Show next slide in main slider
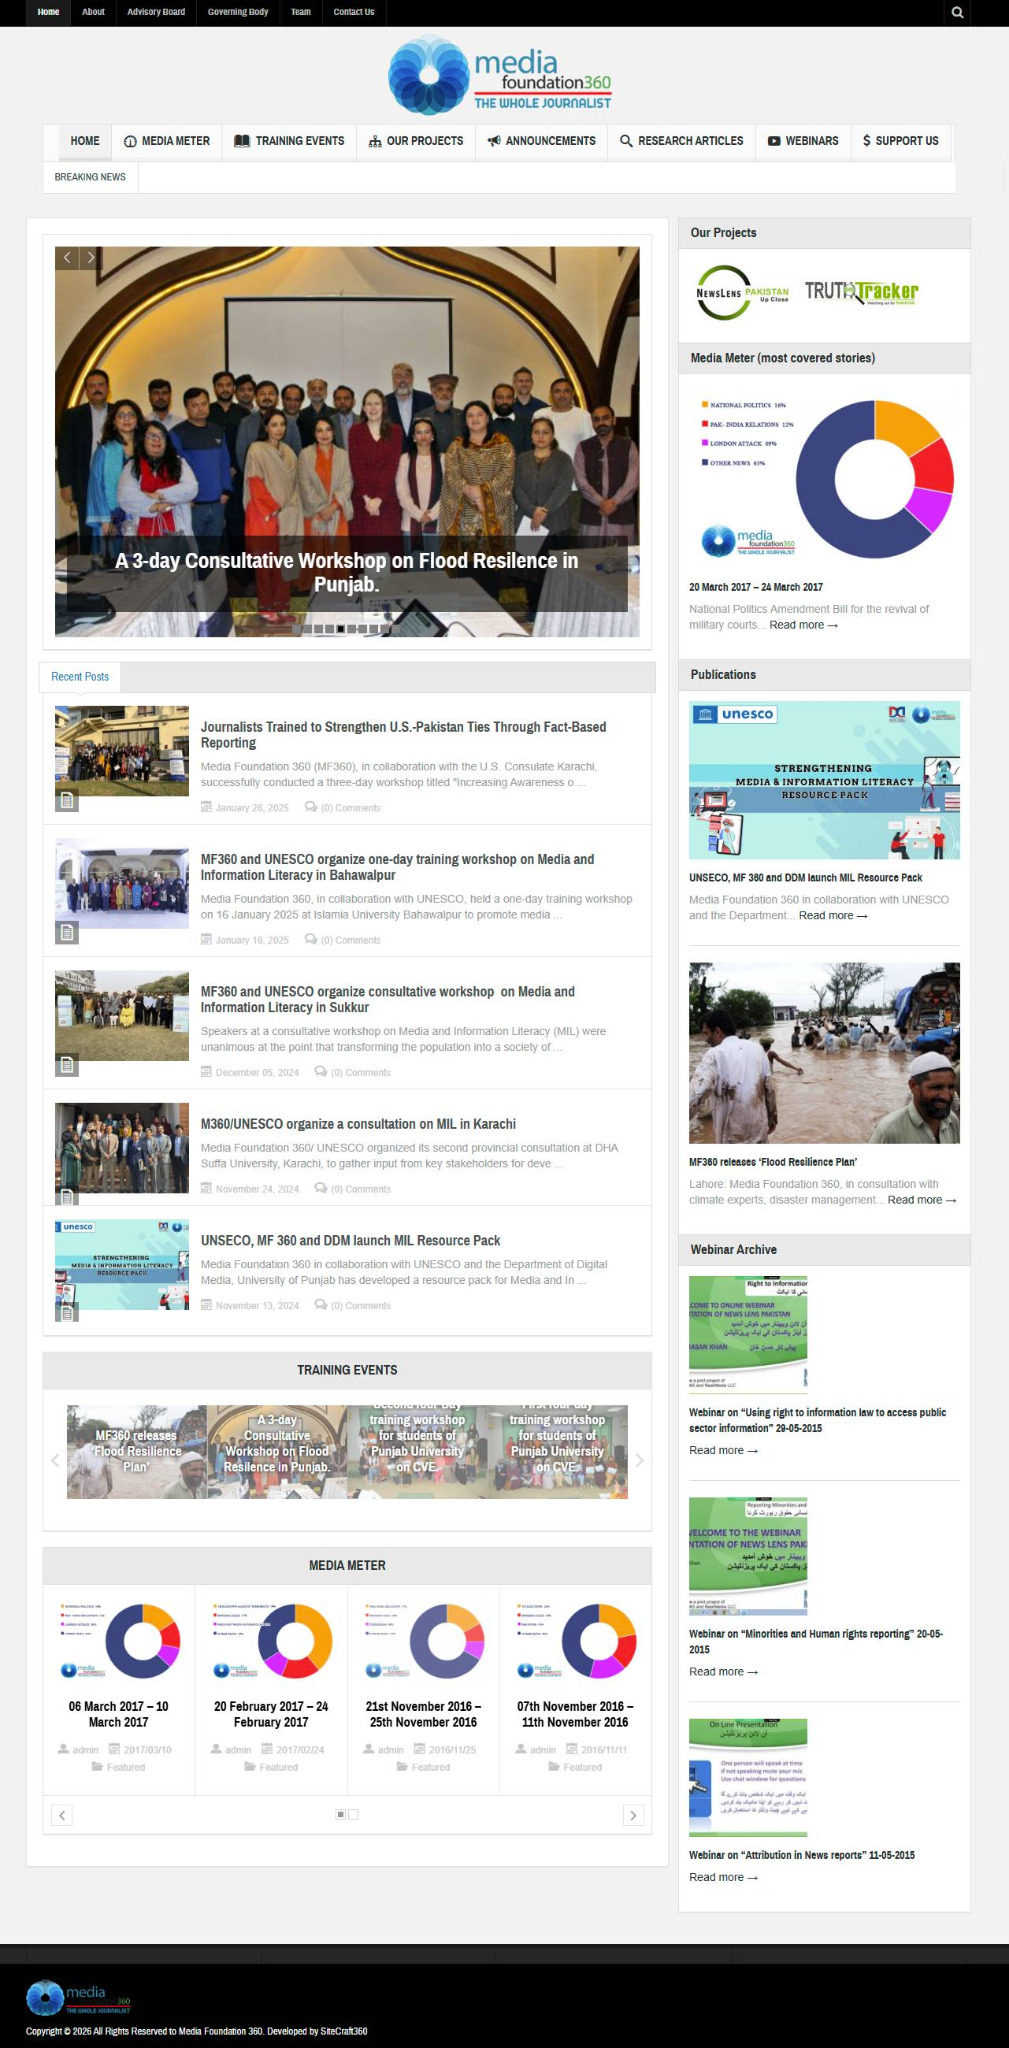Image resolution: width=1009 pixels, height=2048 pixels. tap(90, 258)
